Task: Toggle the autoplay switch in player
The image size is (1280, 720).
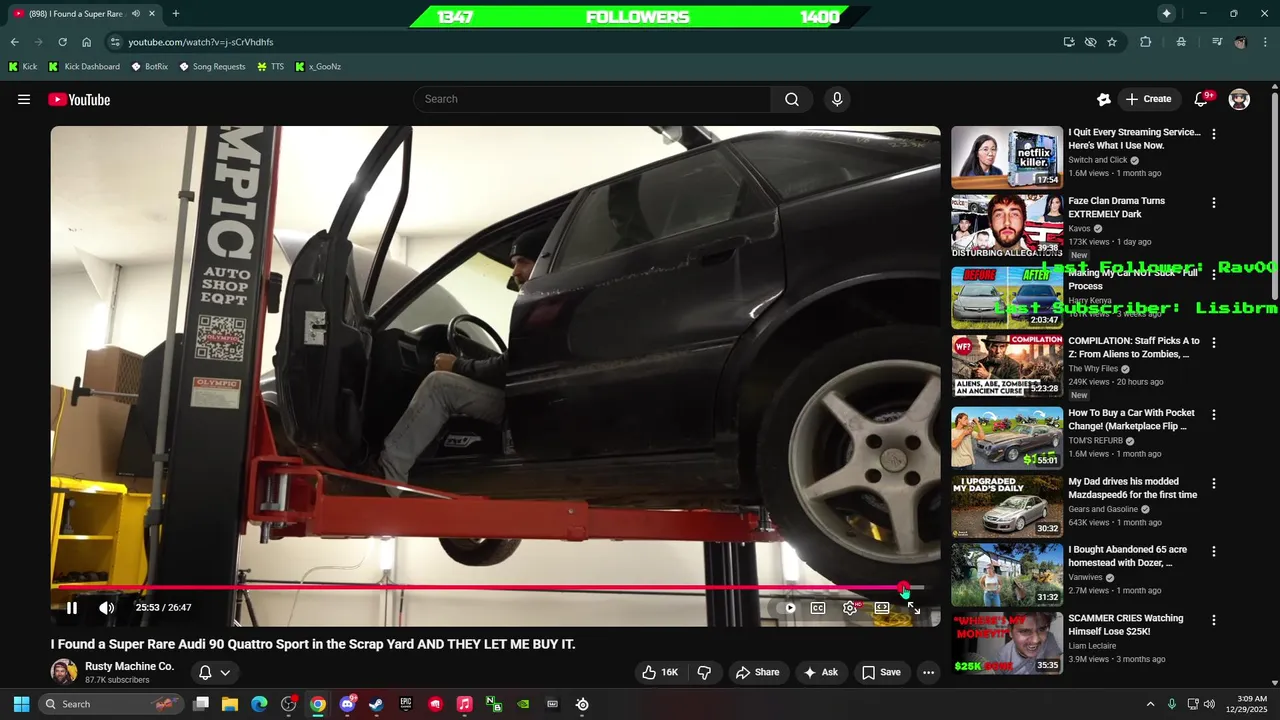Action: click(x=786, y=608)
